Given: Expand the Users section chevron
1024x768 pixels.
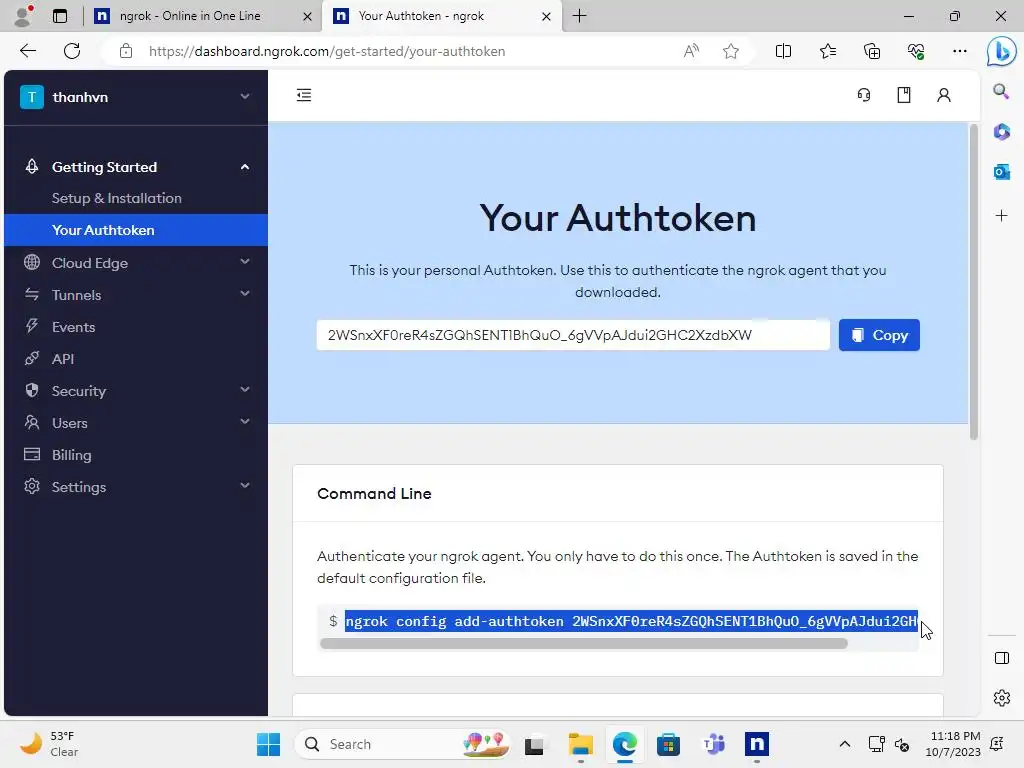Looking at the screenshot, I should coord(245,422).
